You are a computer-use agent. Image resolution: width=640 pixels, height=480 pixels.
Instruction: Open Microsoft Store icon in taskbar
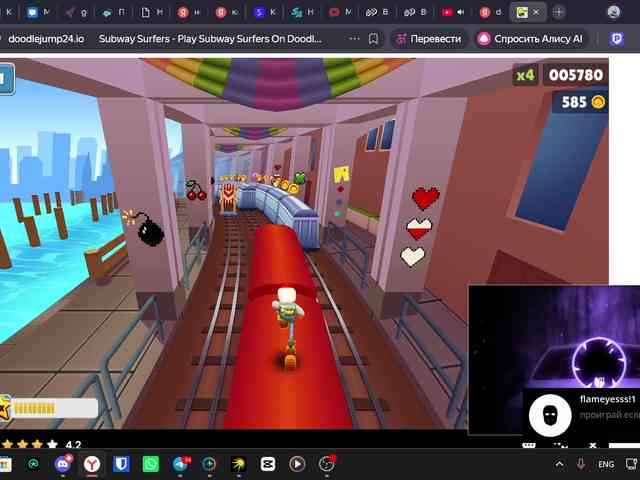pos(5,464)
